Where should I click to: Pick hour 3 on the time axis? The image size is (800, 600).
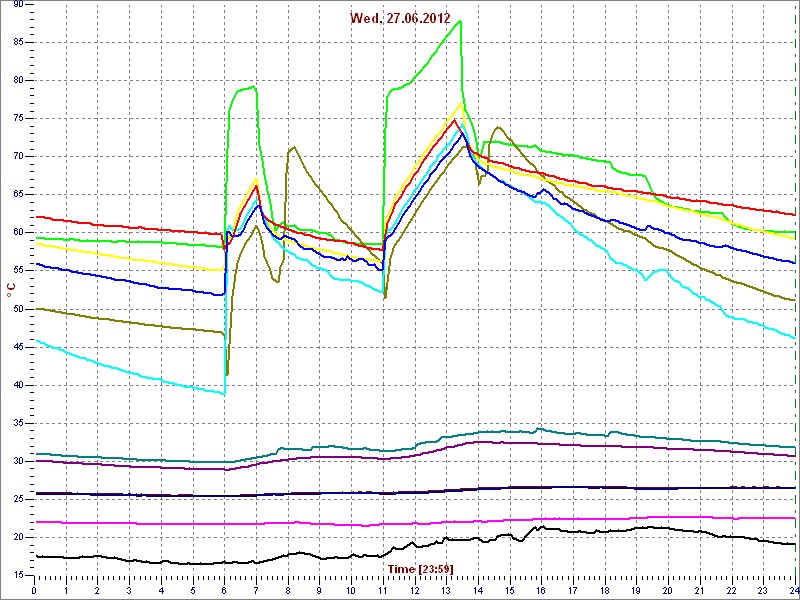click(x=130, y=589)
